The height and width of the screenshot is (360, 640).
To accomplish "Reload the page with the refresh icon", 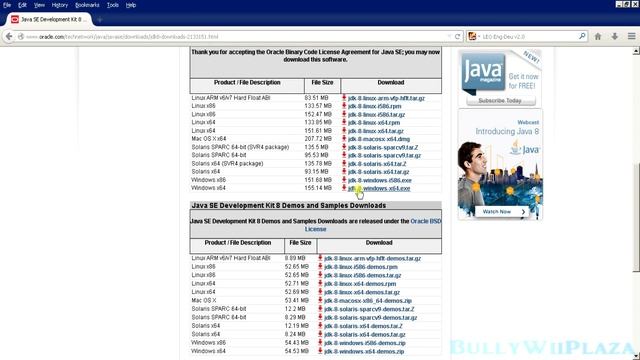I will tap(458, 36).
